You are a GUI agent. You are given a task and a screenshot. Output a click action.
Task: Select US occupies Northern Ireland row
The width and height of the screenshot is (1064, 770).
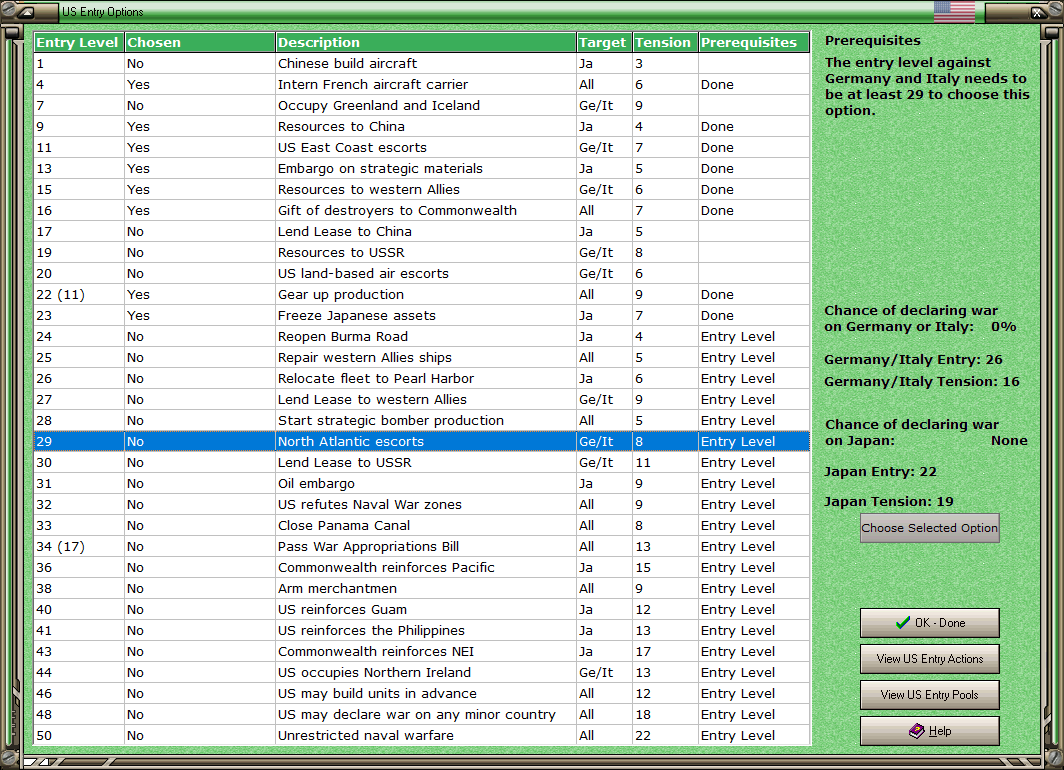click(422, 673)
